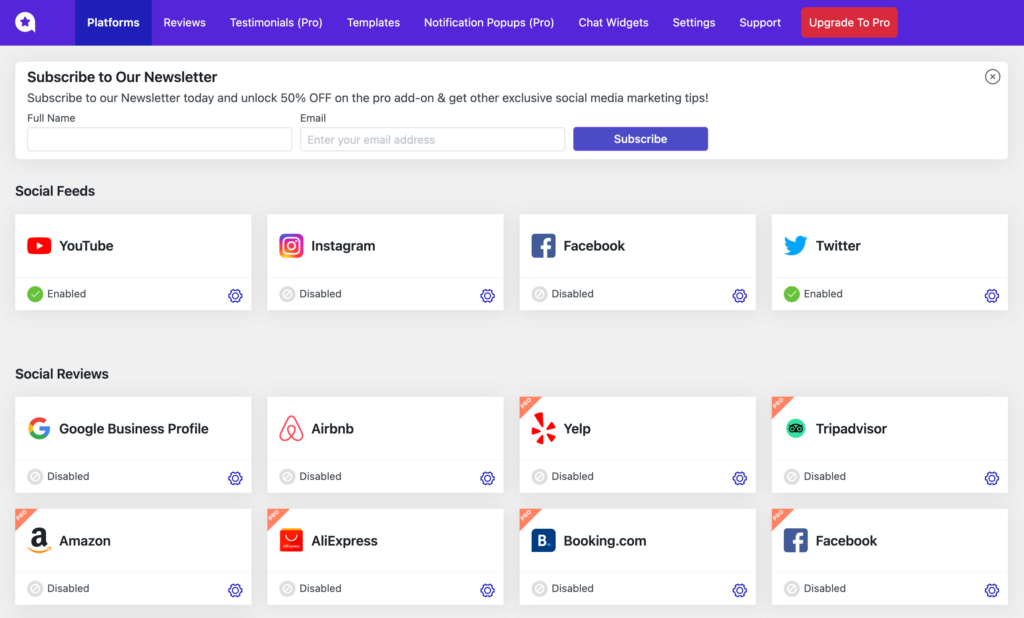Click the Yelp settings gear icon

coord(739,478)
